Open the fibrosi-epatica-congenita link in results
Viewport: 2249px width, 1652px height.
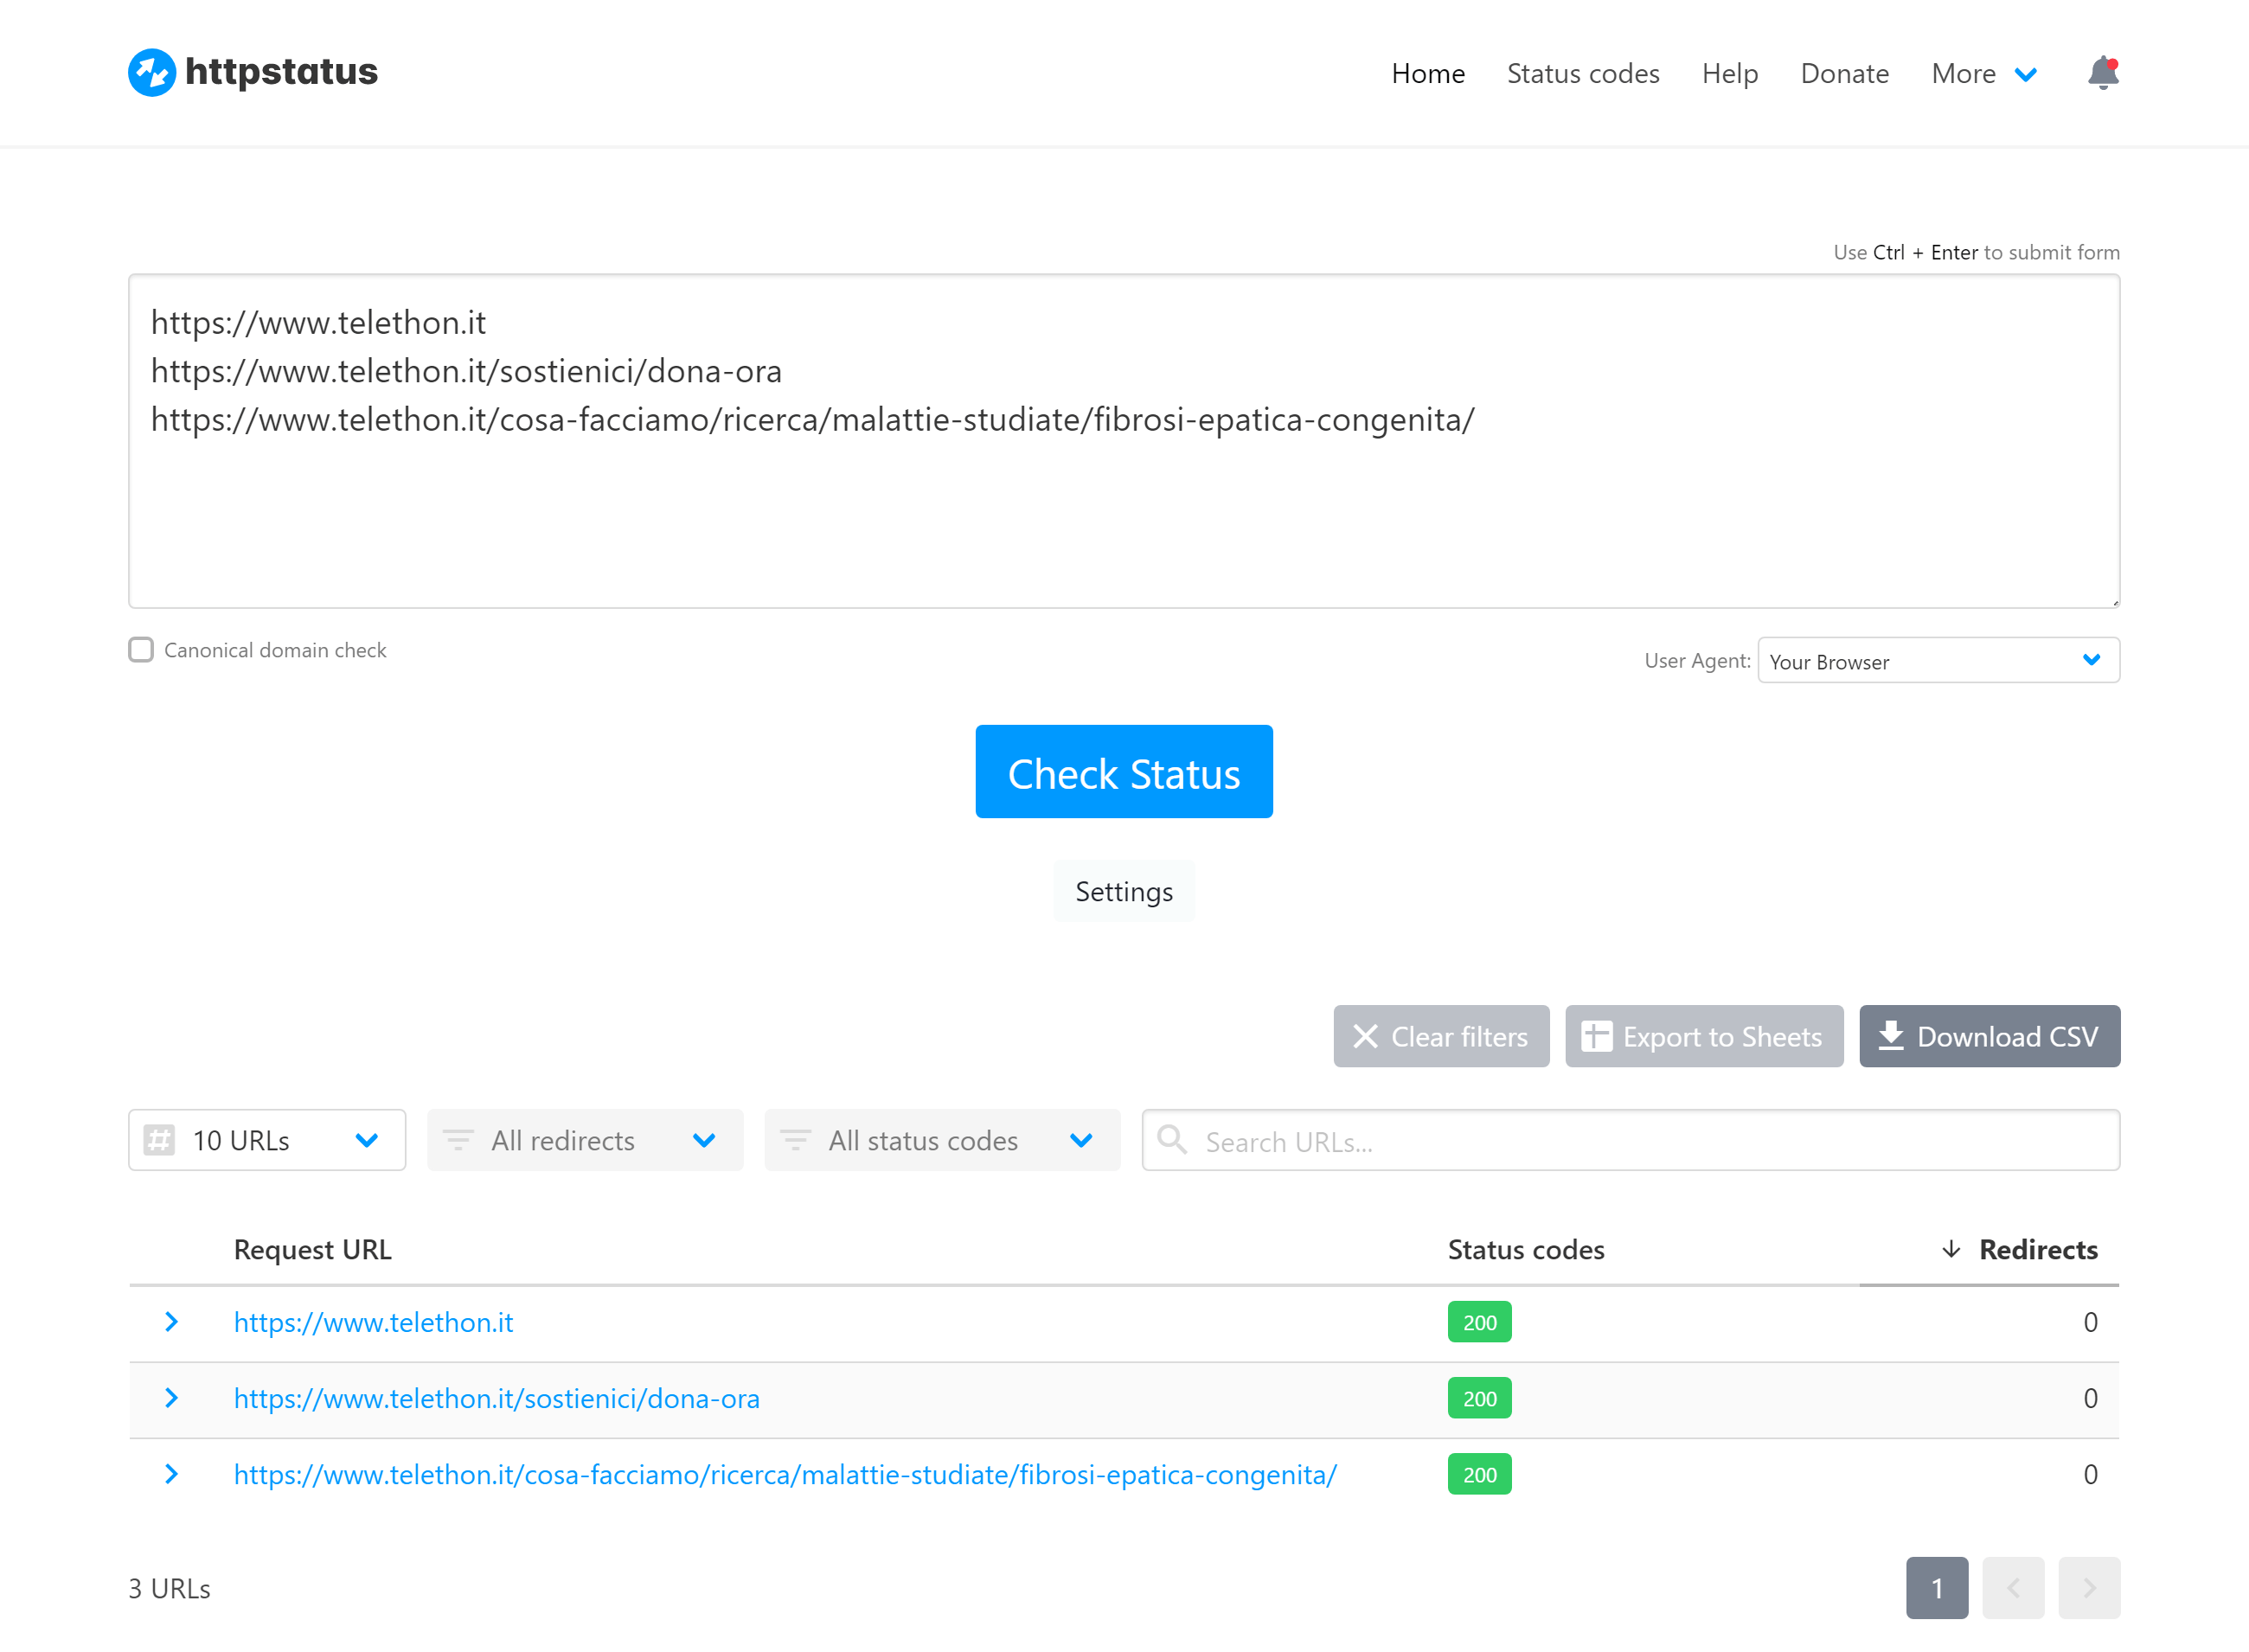pyautogui.click(x=785, y=1474)
